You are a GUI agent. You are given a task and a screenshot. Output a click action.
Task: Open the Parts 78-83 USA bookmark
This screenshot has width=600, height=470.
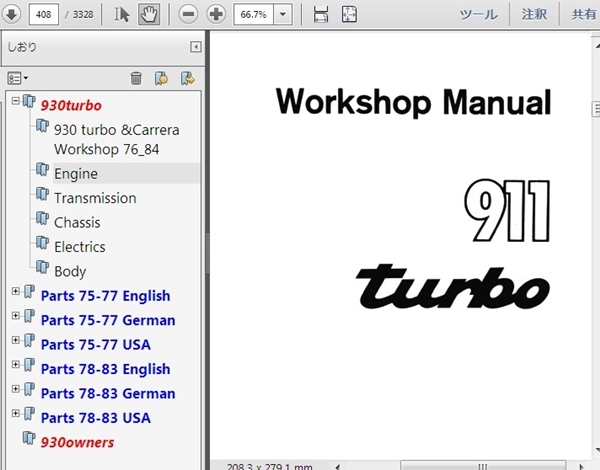[x=96, y=418]
